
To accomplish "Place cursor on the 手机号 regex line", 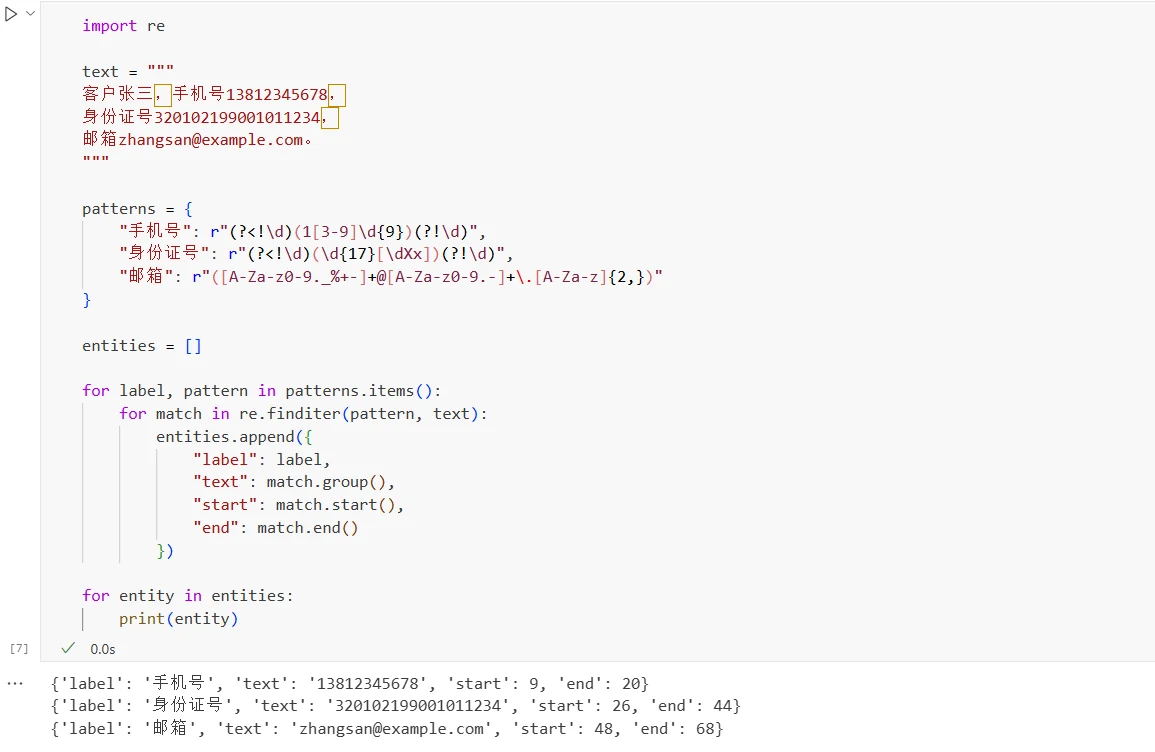I will point(303,231).
